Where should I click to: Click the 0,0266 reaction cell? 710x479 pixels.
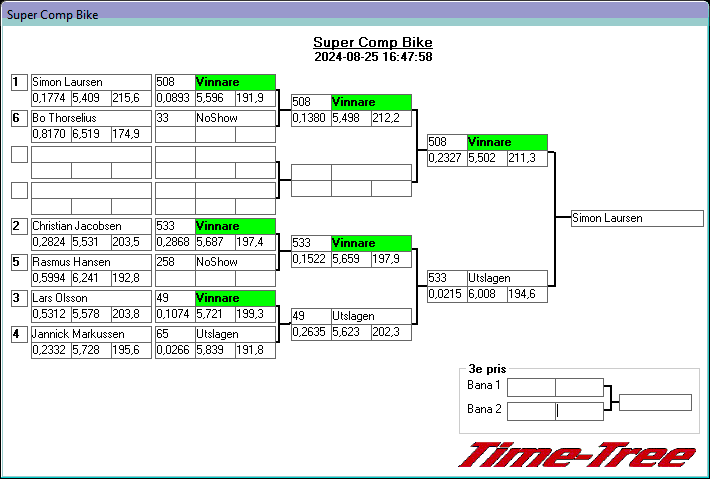pos(175,350)
